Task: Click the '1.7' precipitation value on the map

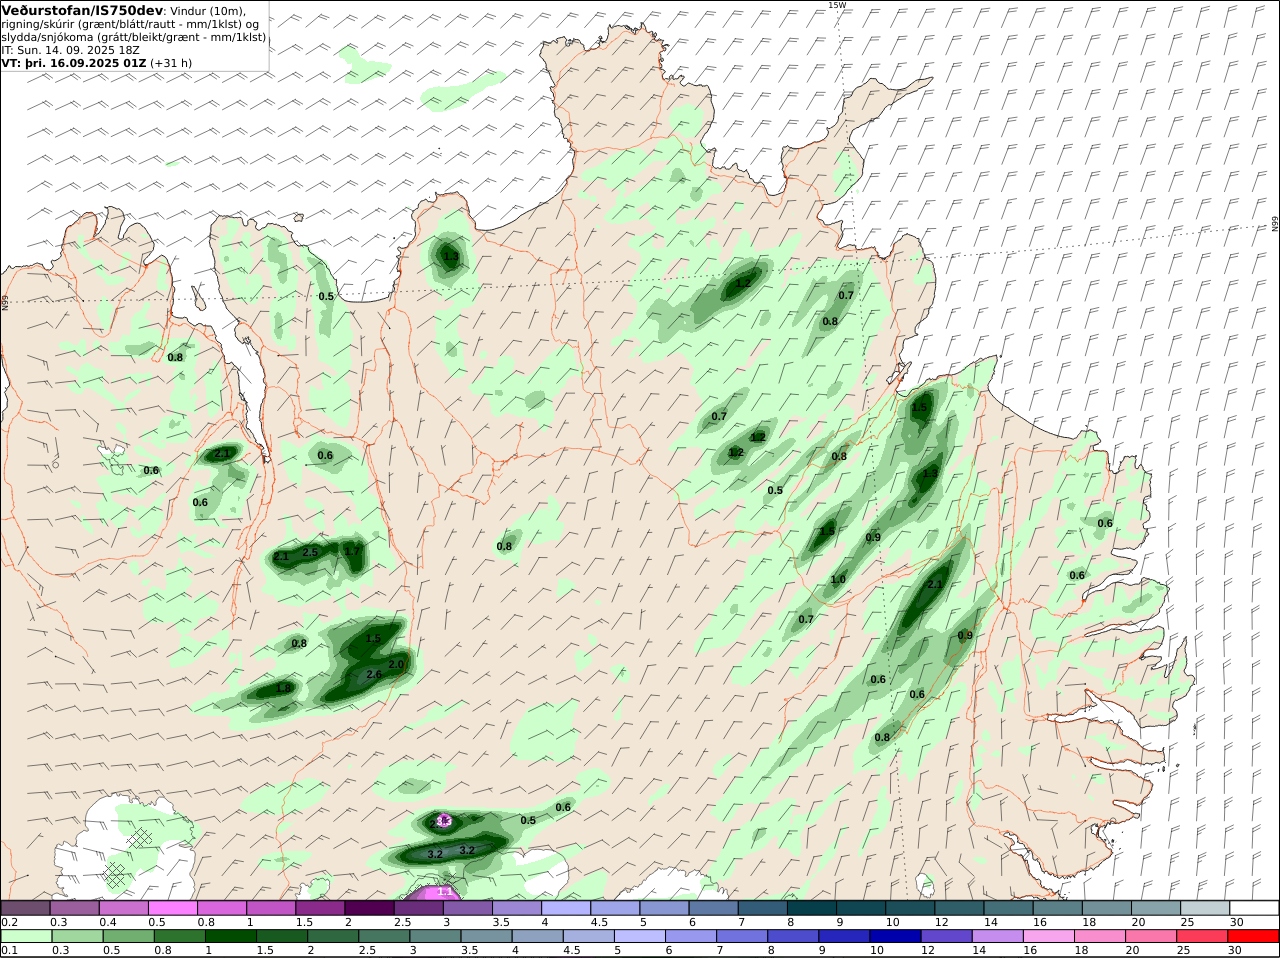Action: (x=352, y=551)
